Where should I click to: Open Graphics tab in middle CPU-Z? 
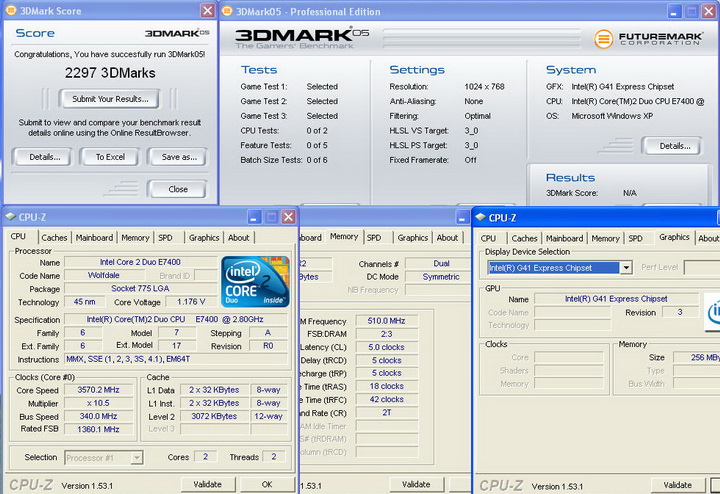click(412, 238)
